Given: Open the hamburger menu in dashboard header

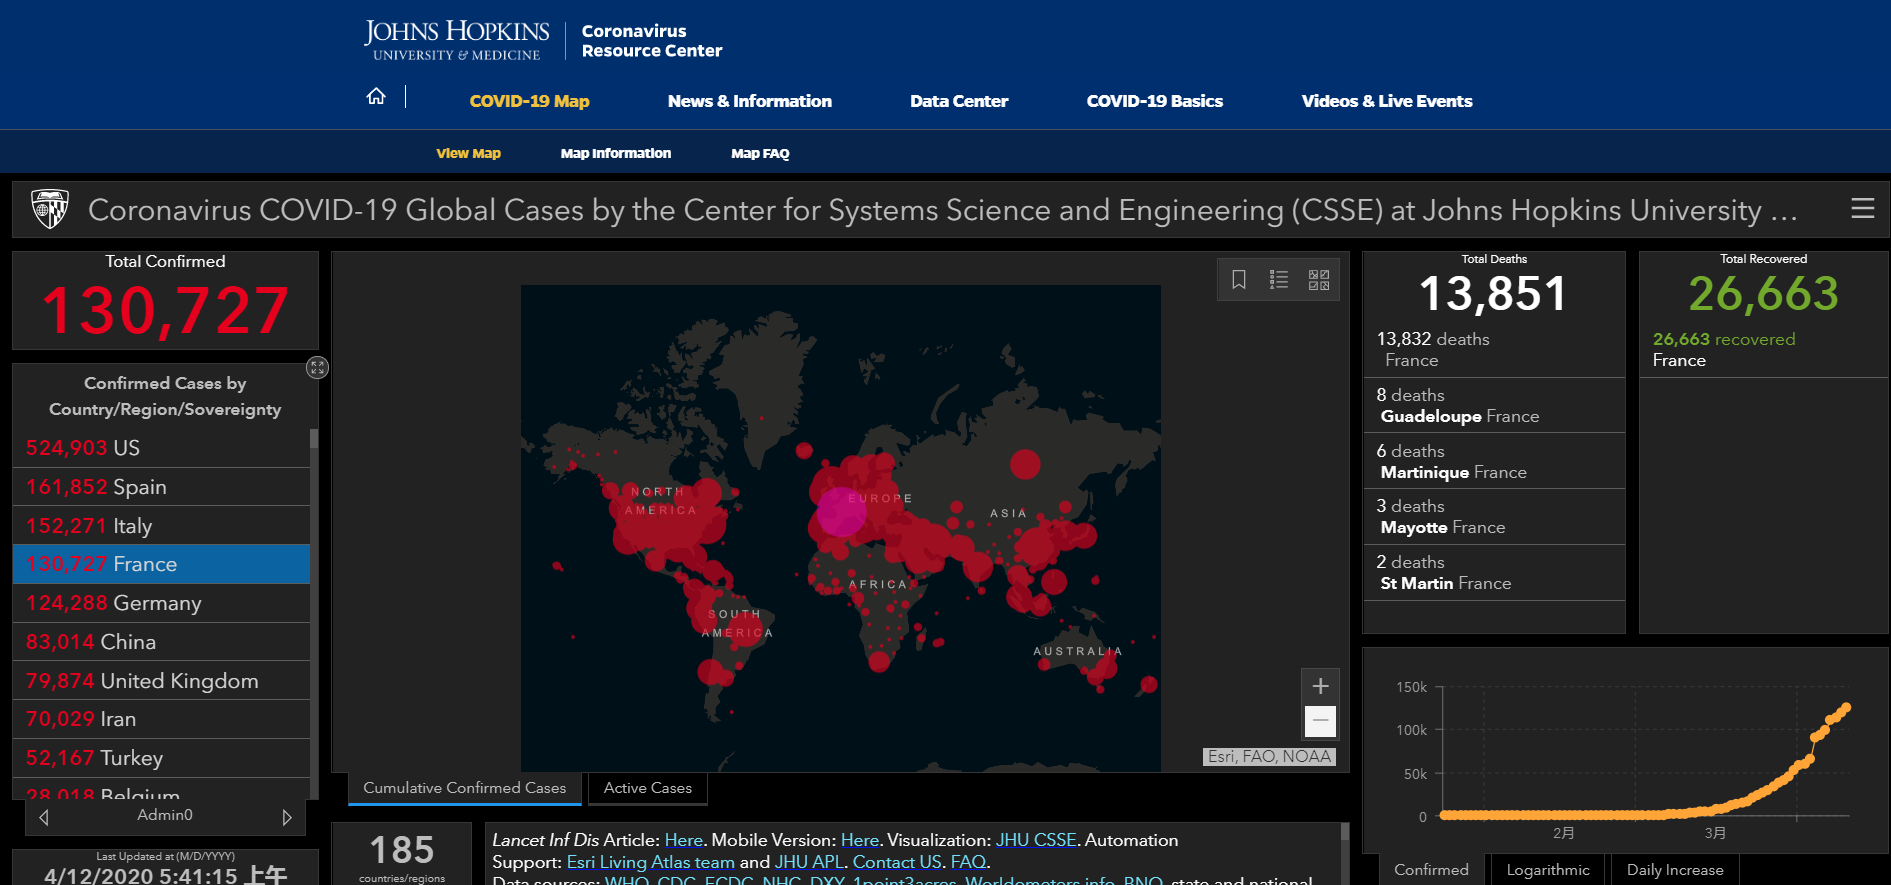Looking at the screenshot, I should (1862, 208).
